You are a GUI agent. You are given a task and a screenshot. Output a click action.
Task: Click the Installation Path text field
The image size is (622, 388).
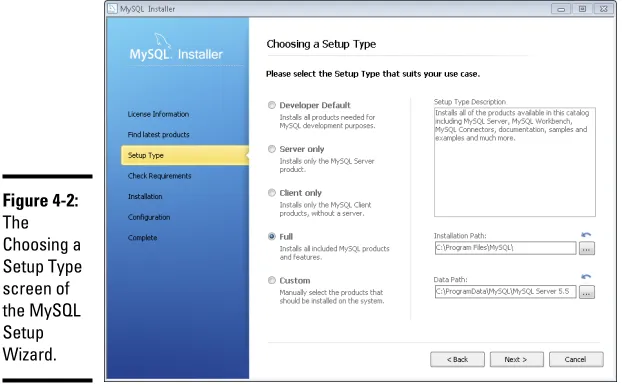tap(505, 248)
